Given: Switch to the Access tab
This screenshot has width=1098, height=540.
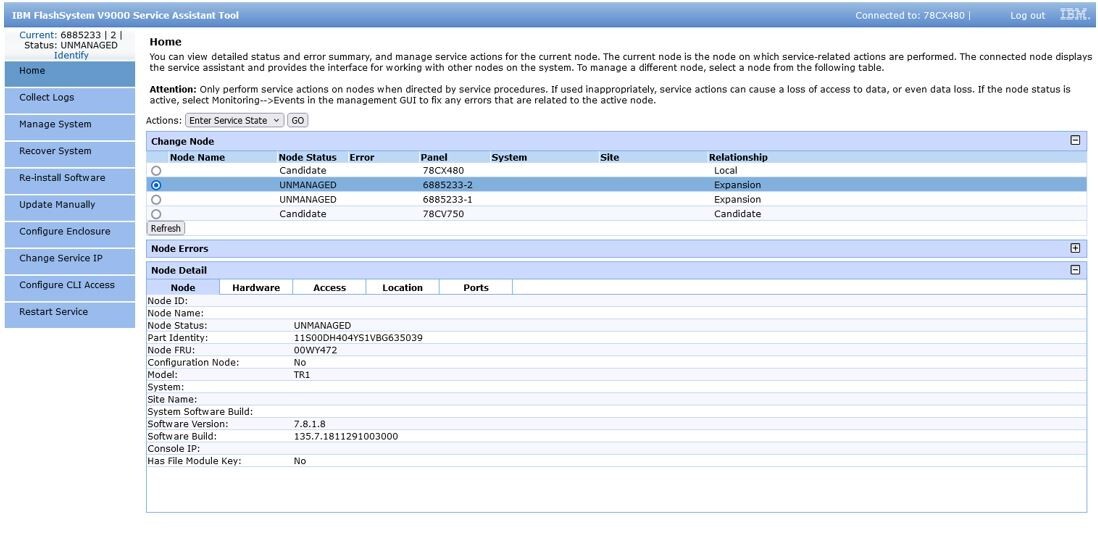Looking at the screenshot, I should click(329, 287).
